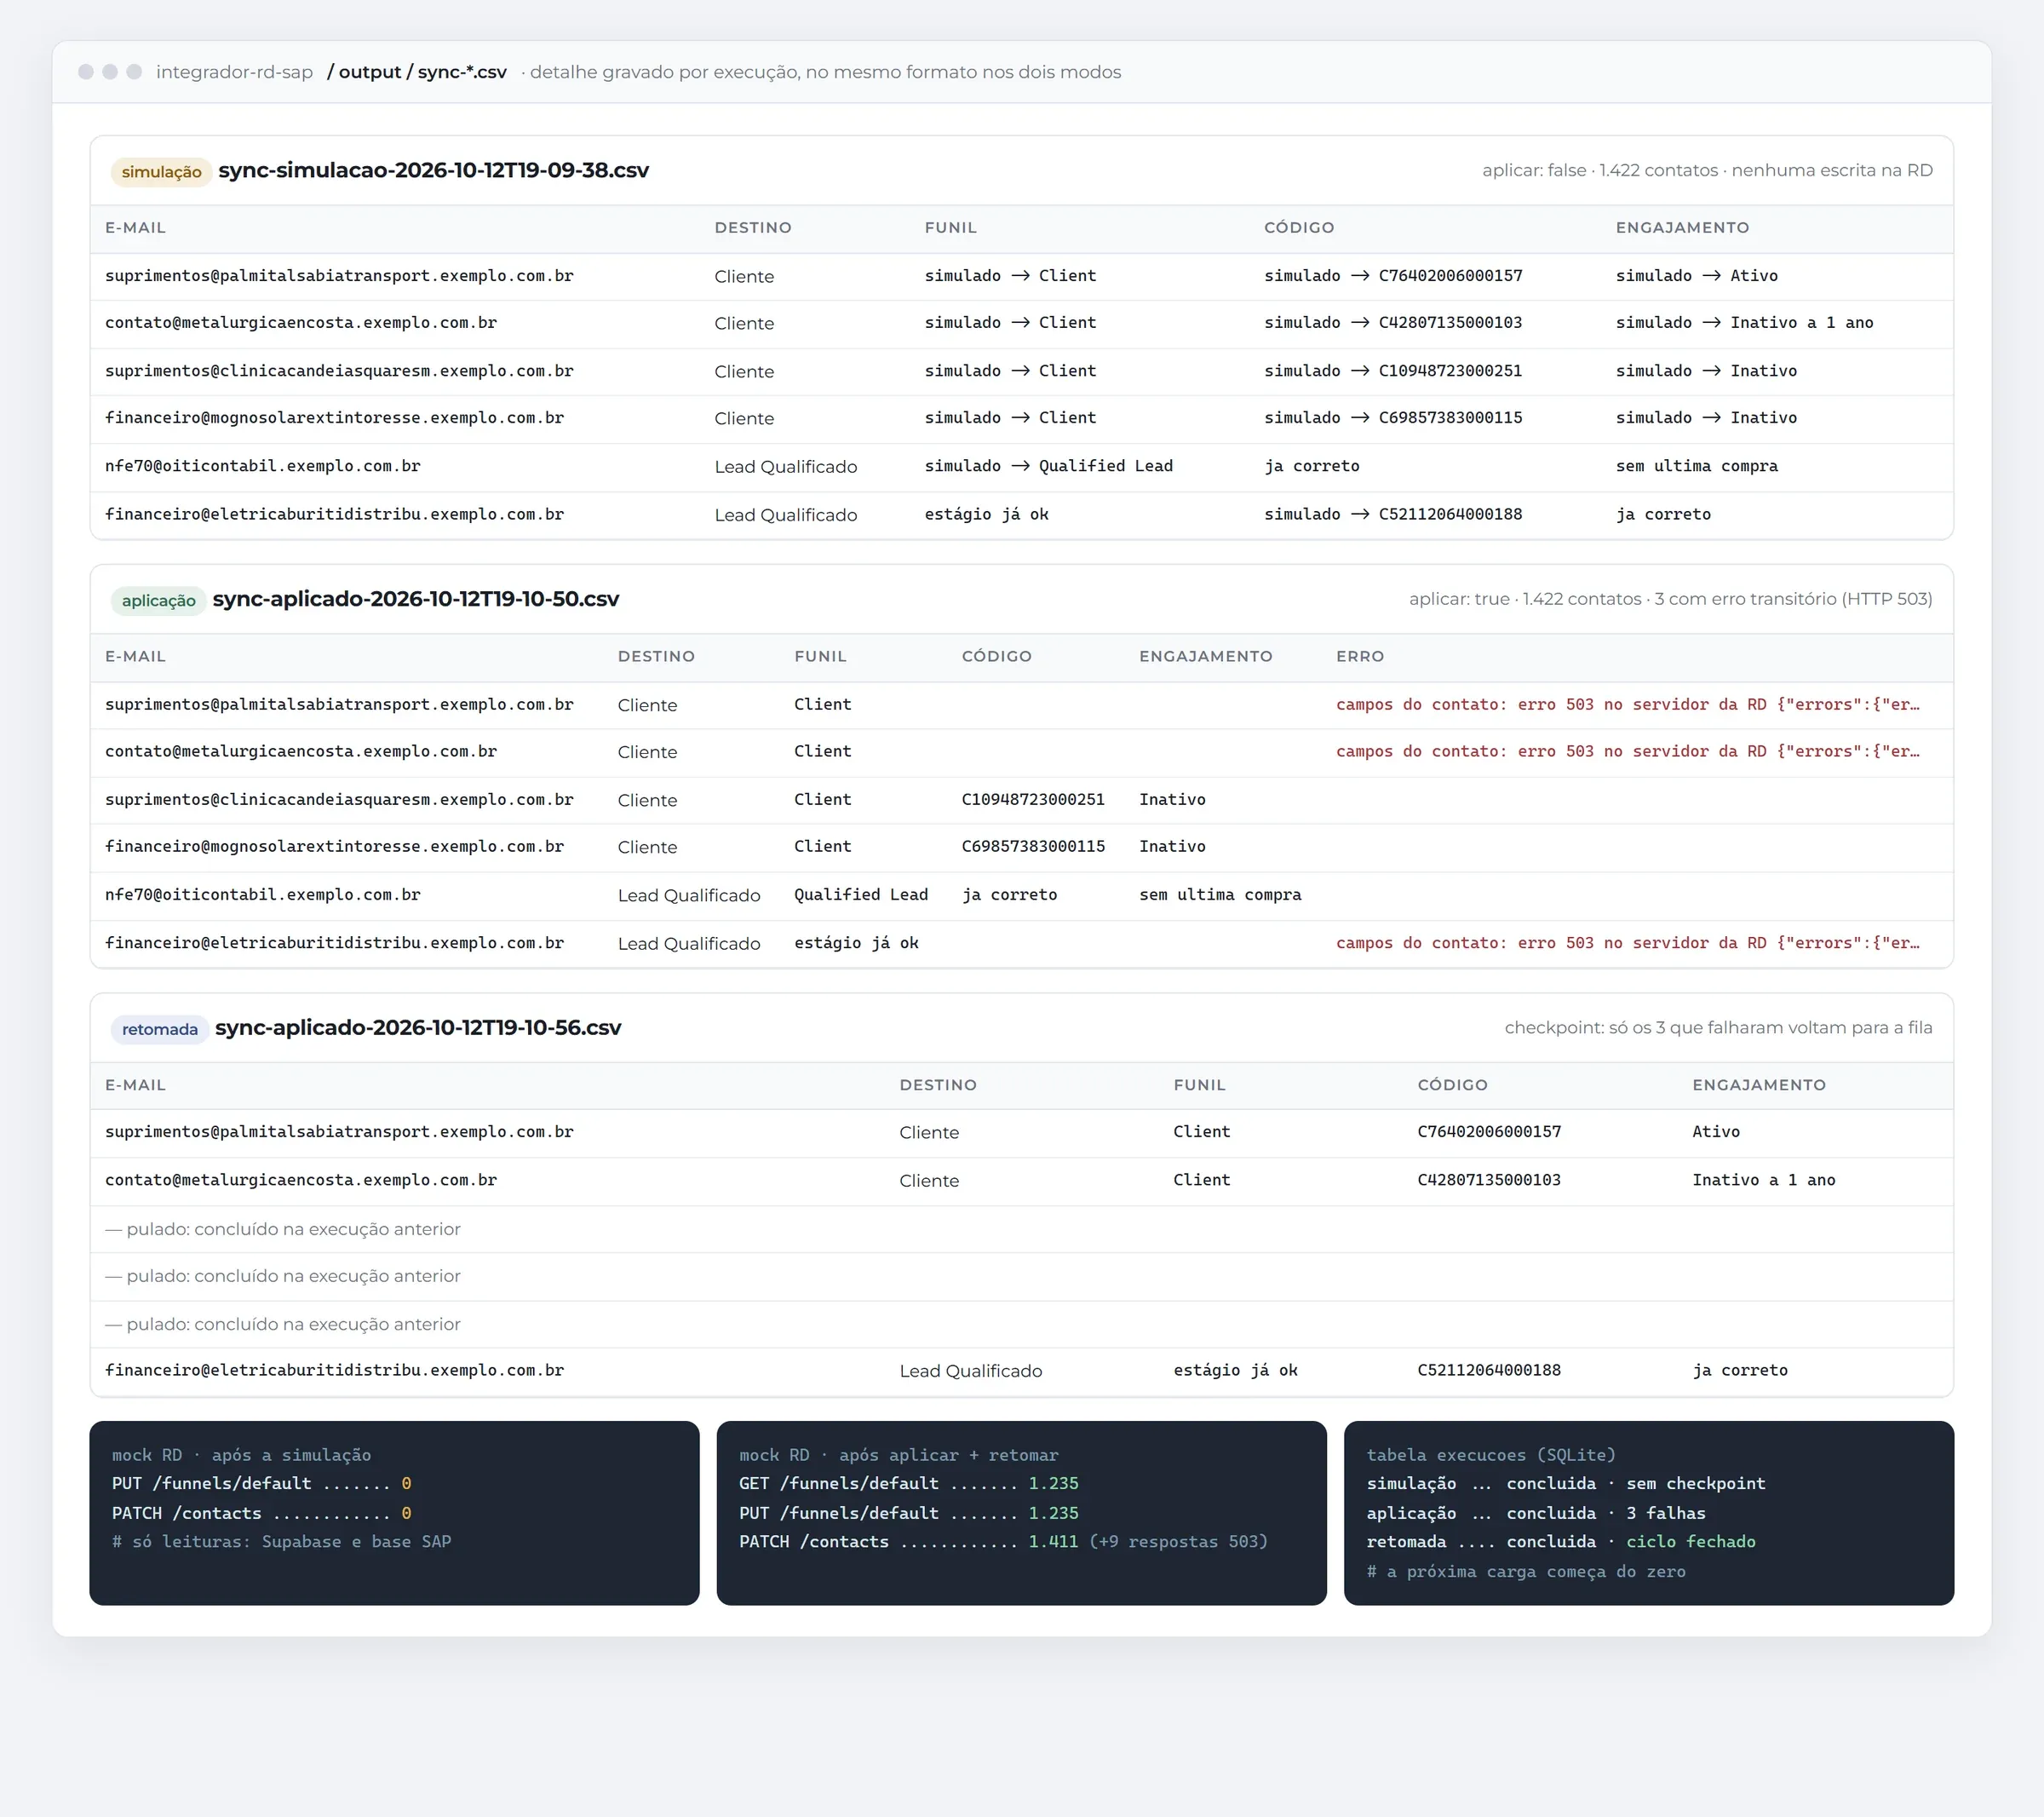Click the / output / sync-*.csv breadcrumb

(x=417, y=72)
